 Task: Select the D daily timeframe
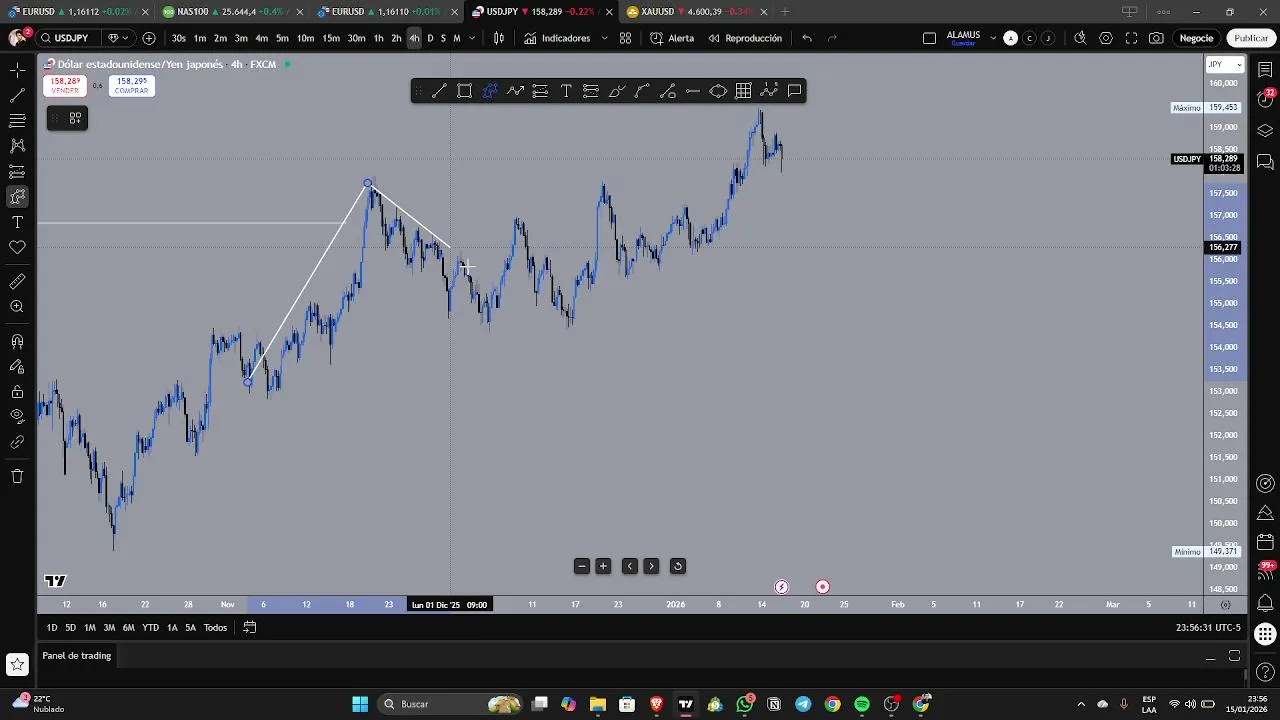(x=430, y=38)
